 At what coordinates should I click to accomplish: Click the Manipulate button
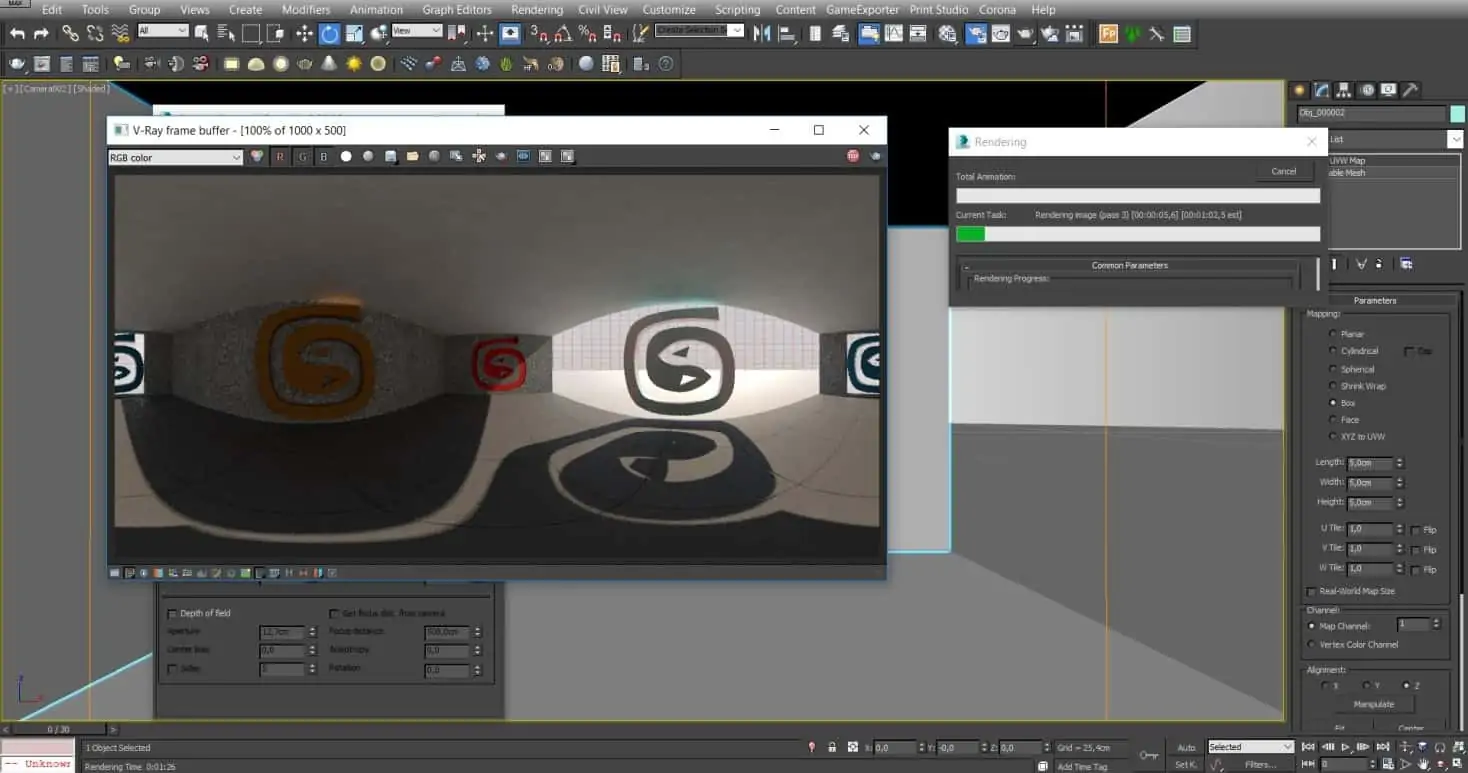1373,704
